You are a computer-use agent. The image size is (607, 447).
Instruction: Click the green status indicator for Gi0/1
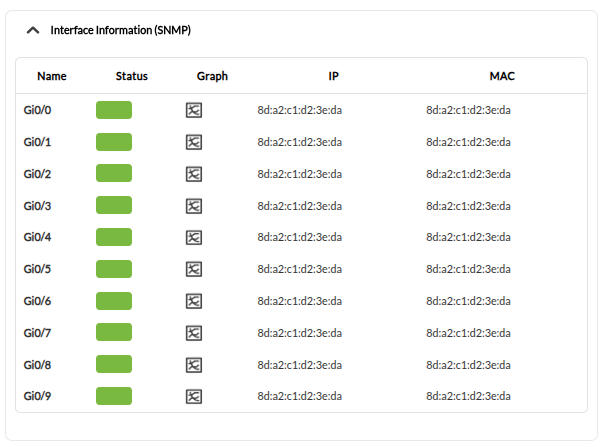pyautogui.click(x=114, y=142)
